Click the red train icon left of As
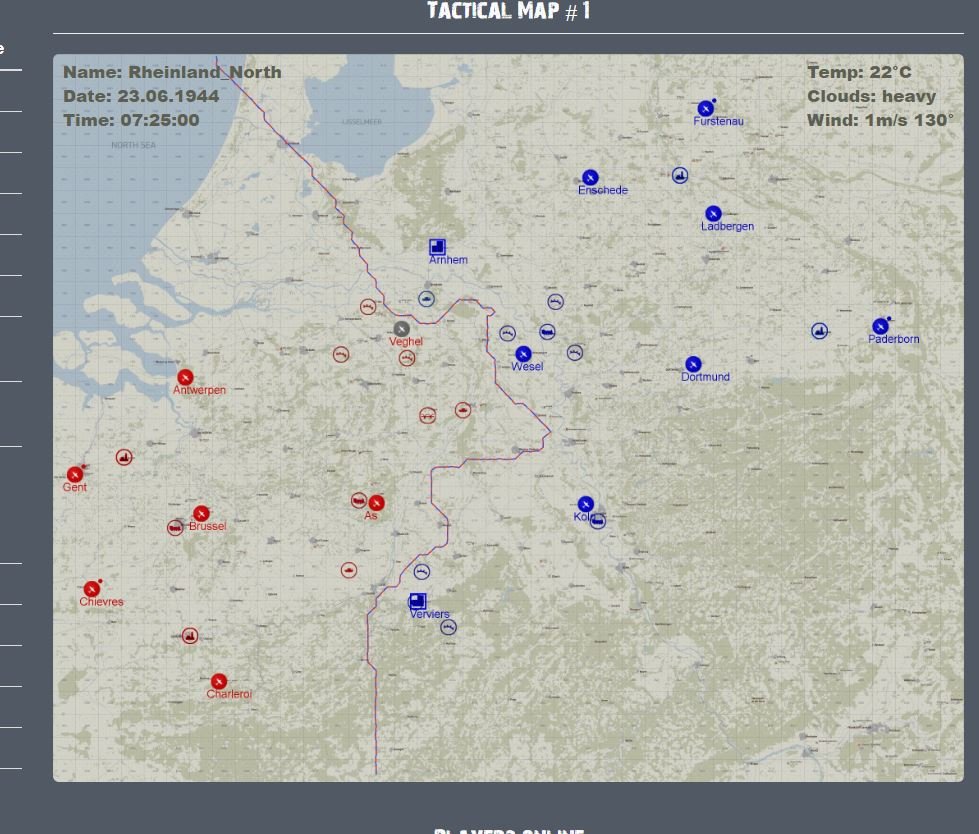The height and width of the screenshot is (834, 979). [359, 501]
